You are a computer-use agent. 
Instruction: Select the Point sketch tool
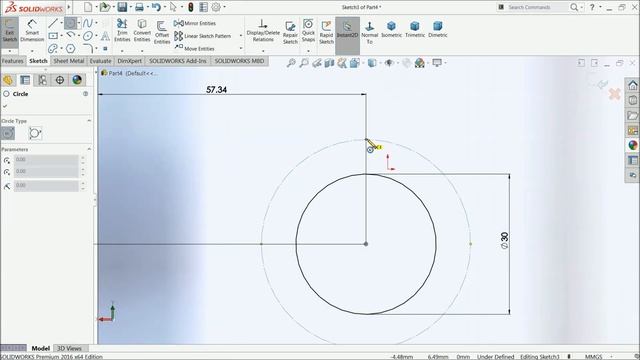click(x=105, y=49)
